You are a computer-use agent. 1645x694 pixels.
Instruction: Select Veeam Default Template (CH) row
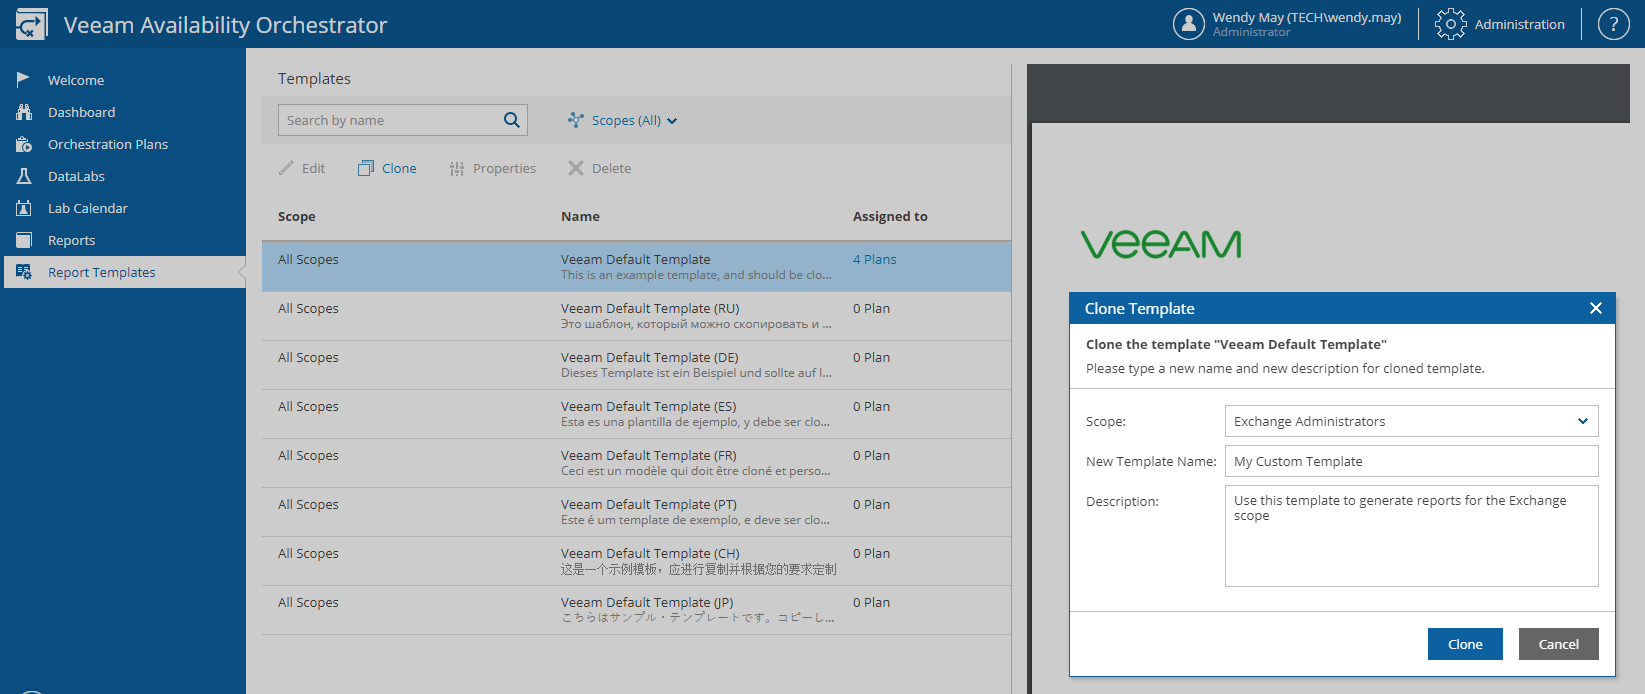tap(636, 561)
